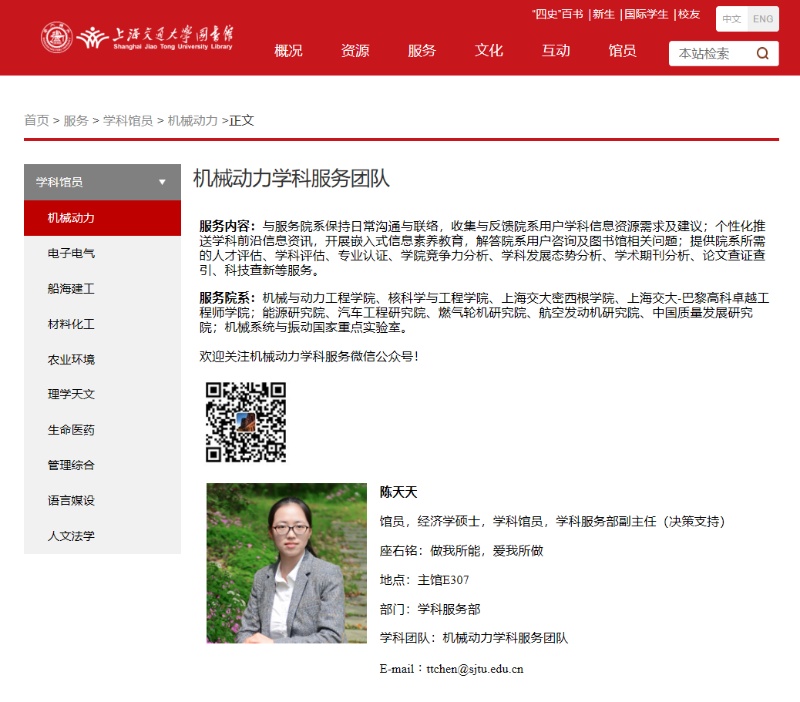Open the 新生 top link
The height and width of the screenshot is (702, 800).
click(604, 14)
